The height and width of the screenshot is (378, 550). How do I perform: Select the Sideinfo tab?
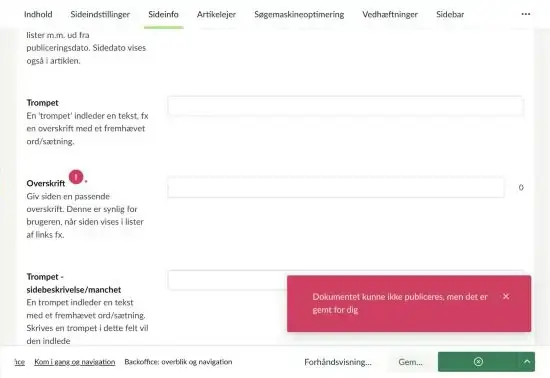click(163, 14)
